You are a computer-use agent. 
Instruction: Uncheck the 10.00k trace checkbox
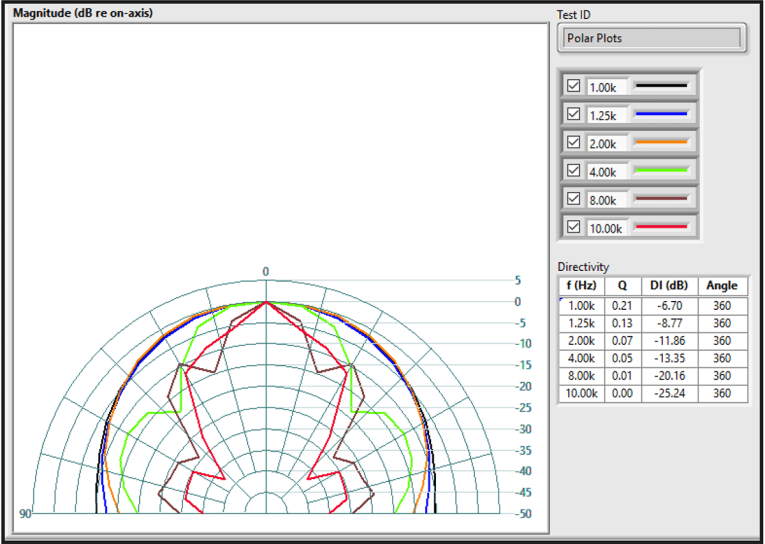pyautogui.click(x=574, y=227)
